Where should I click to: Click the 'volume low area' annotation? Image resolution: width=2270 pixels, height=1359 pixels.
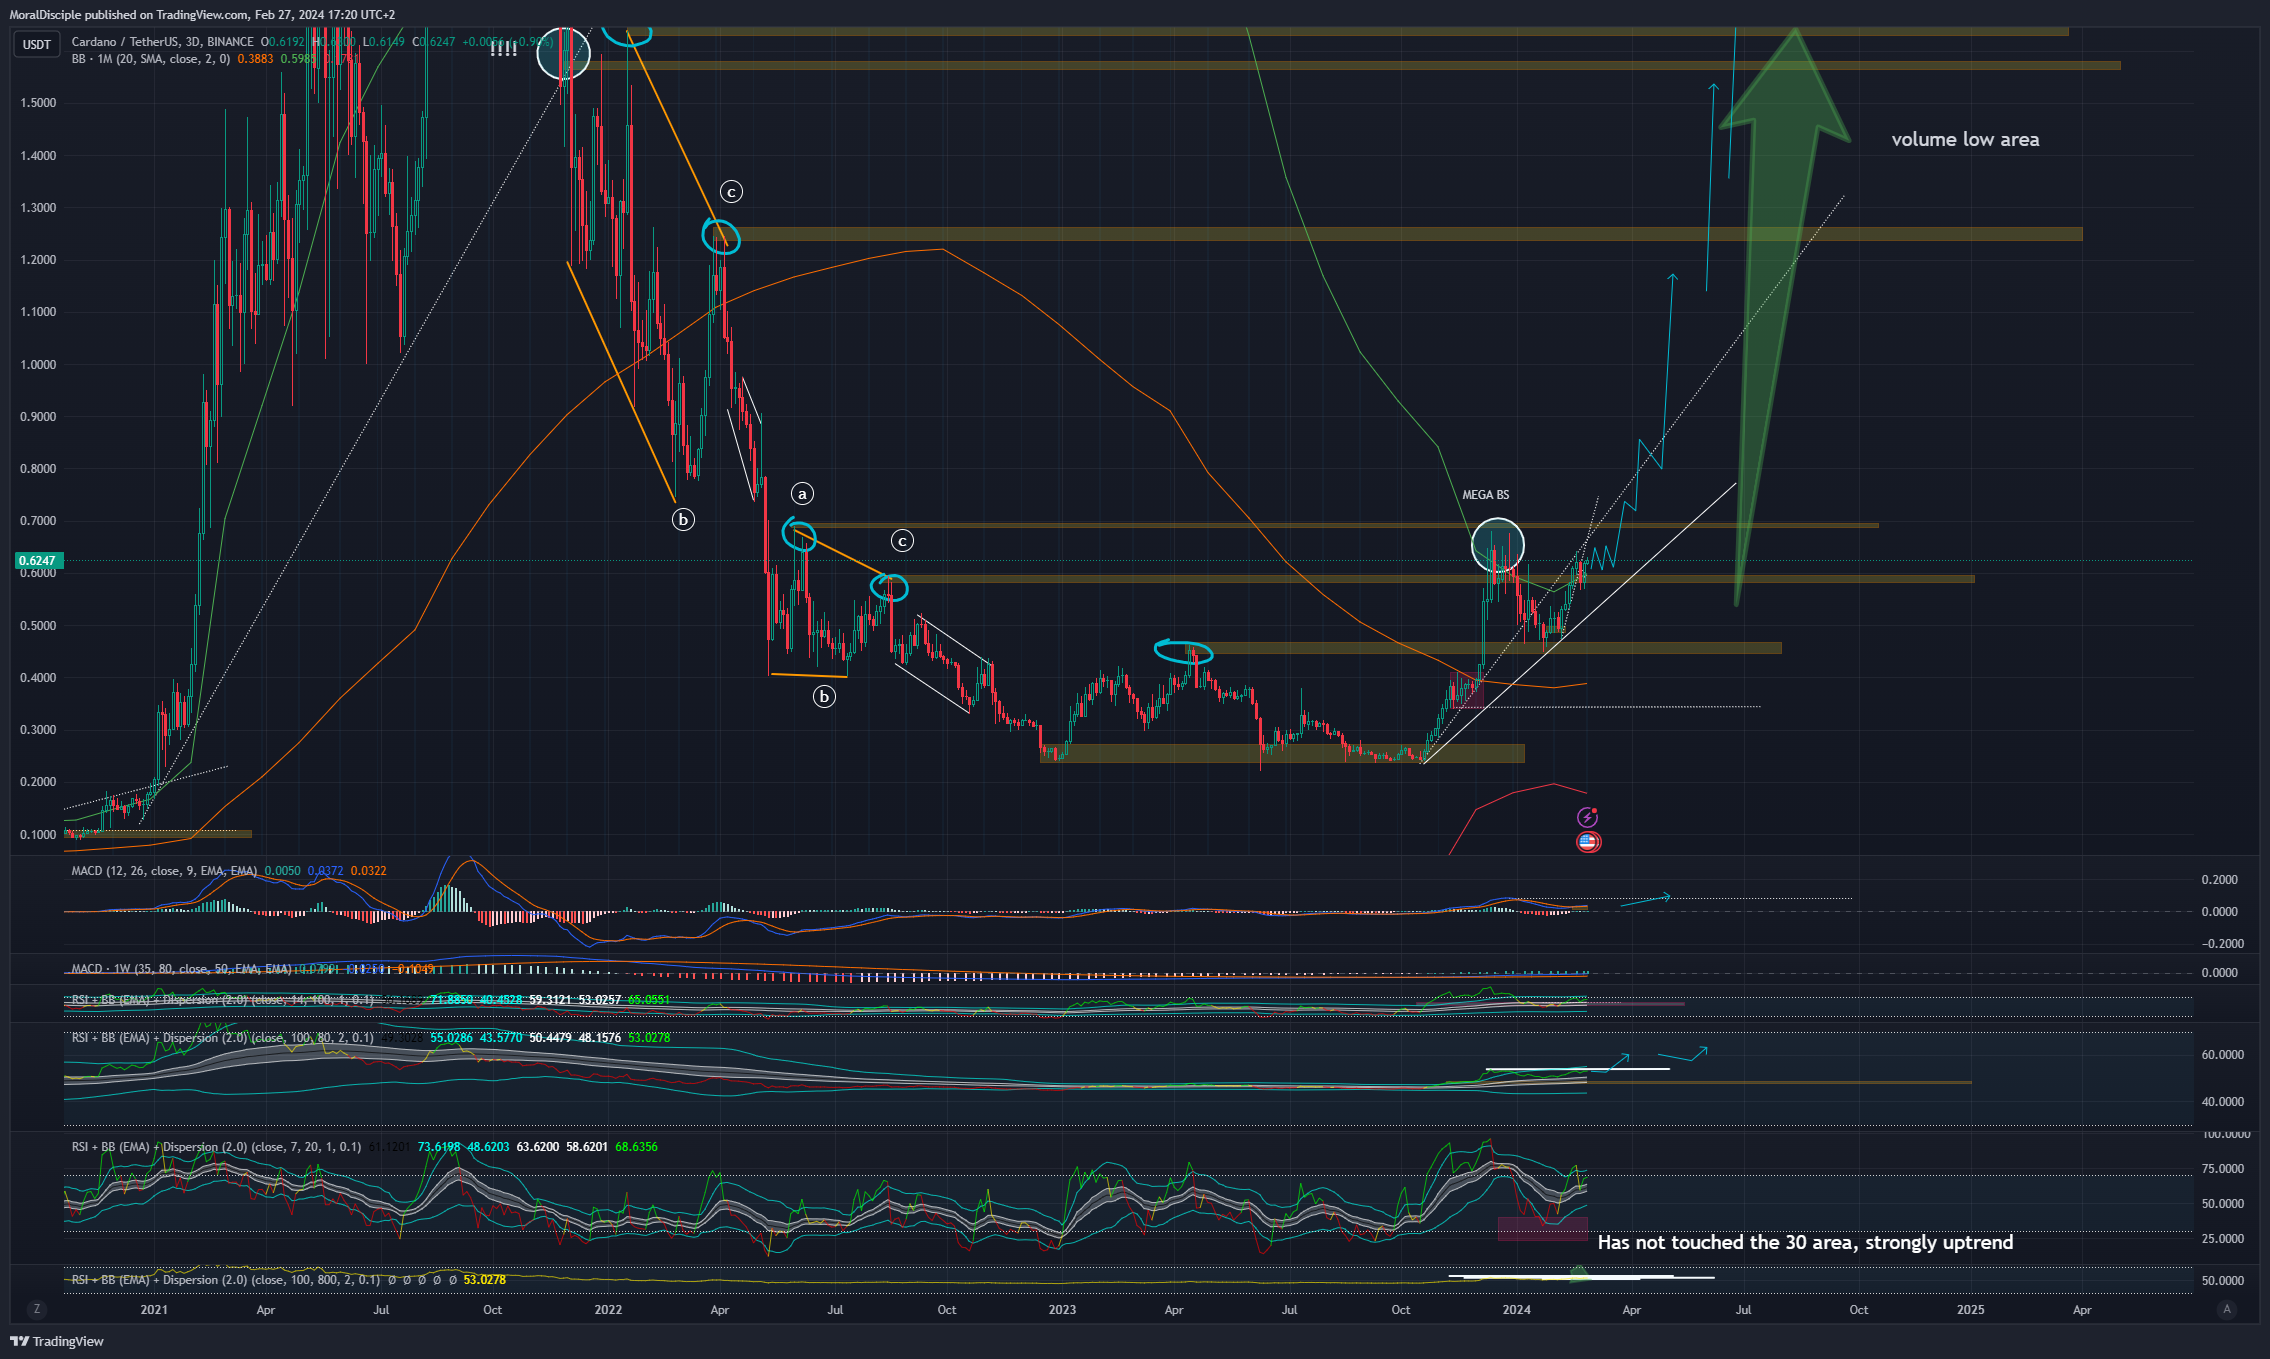pos(1965,139)
